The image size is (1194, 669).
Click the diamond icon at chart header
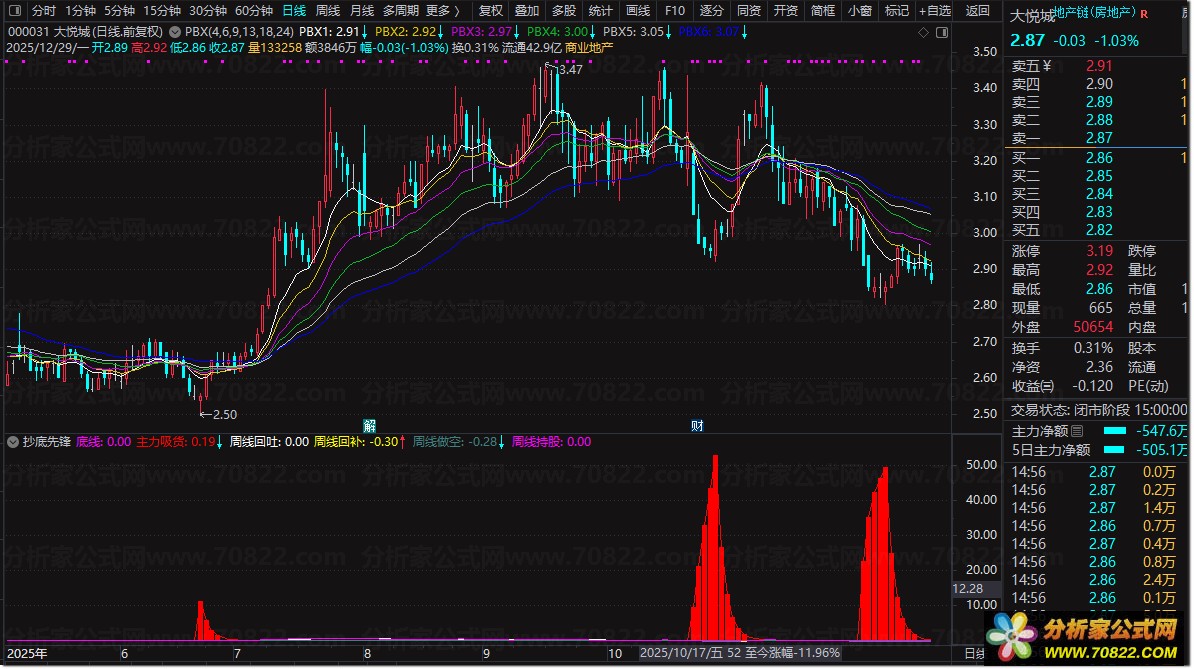[x=924, y=32]
